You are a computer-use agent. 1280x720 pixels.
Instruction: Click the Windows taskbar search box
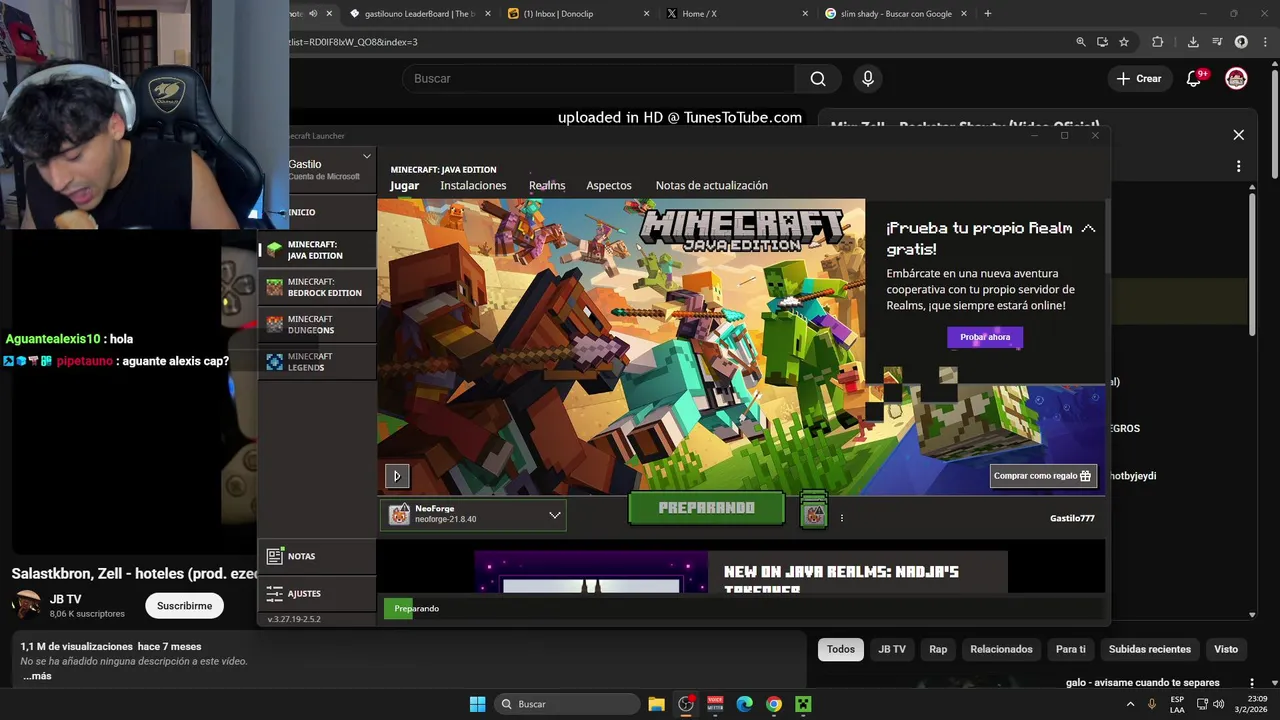pyautogui.click(x=567, y=704)
